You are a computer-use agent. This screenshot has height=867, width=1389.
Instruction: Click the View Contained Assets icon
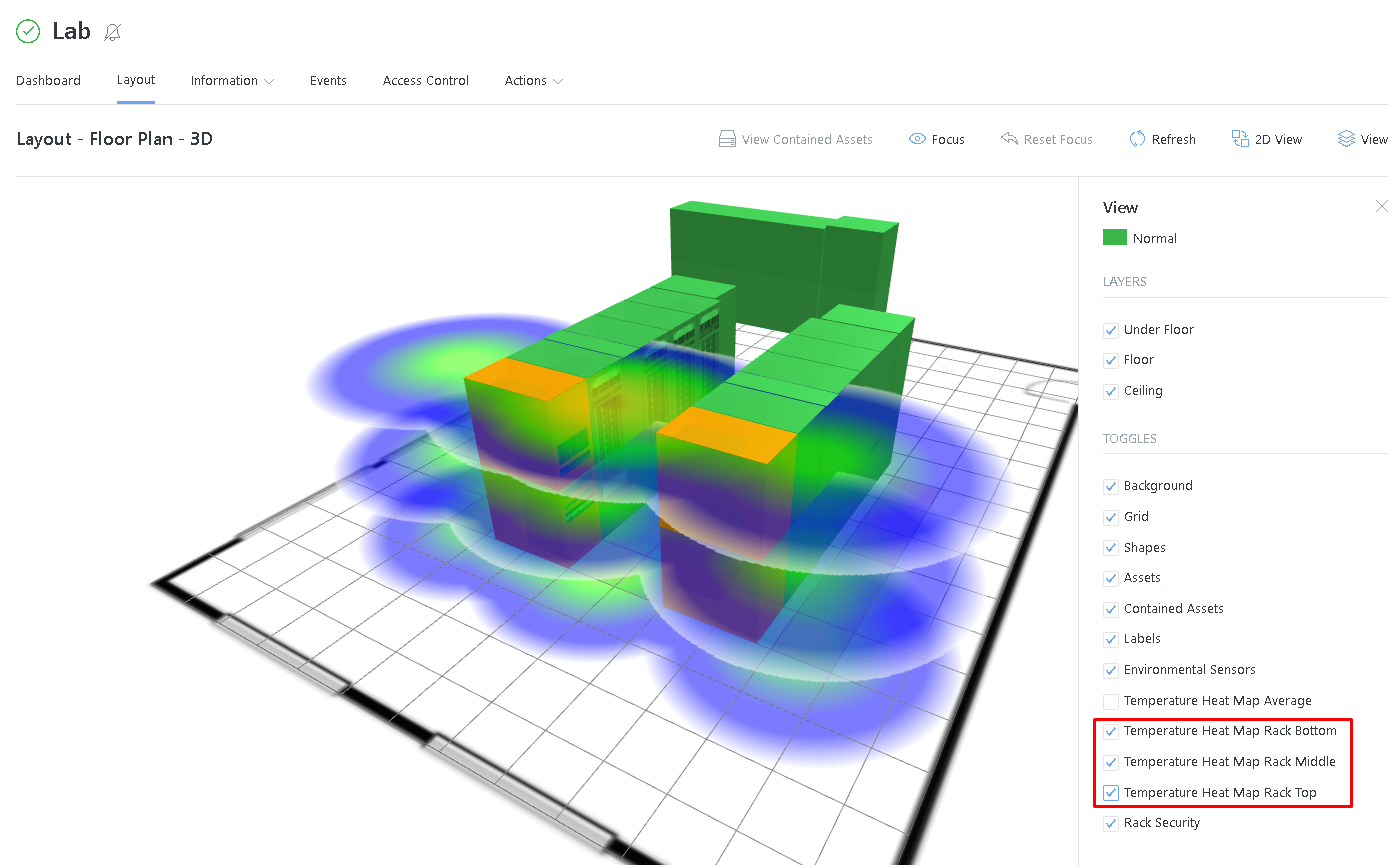[727, 139]
